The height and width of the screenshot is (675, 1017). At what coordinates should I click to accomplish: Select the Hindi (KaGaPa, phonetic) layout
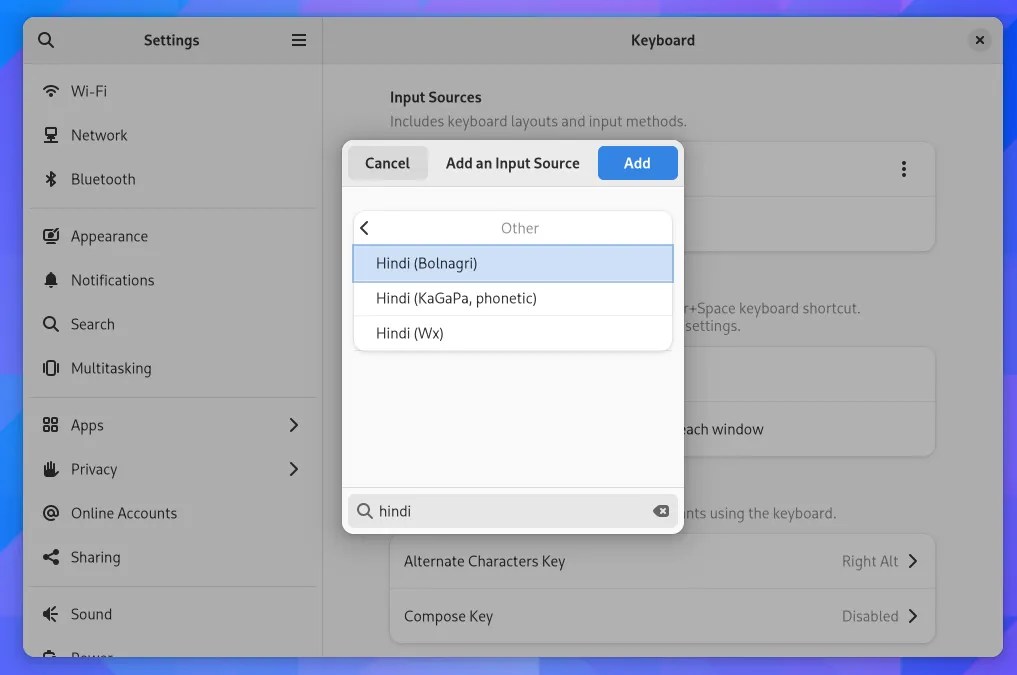(x=456, y=298)
